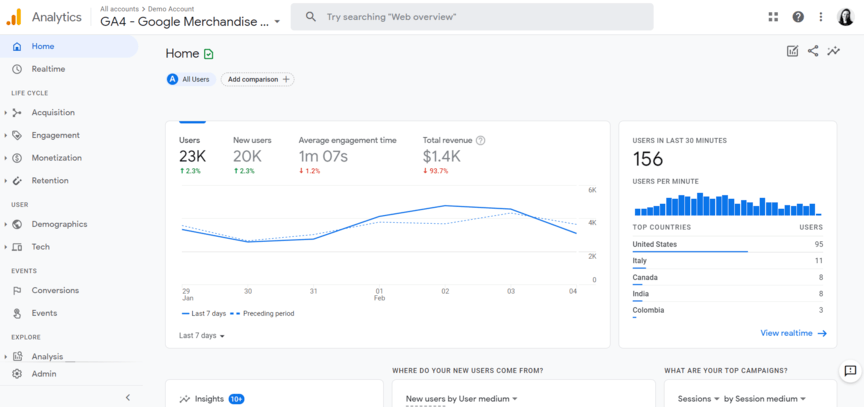
Task: Click the customize report edit icon
Action: [792, 51]
